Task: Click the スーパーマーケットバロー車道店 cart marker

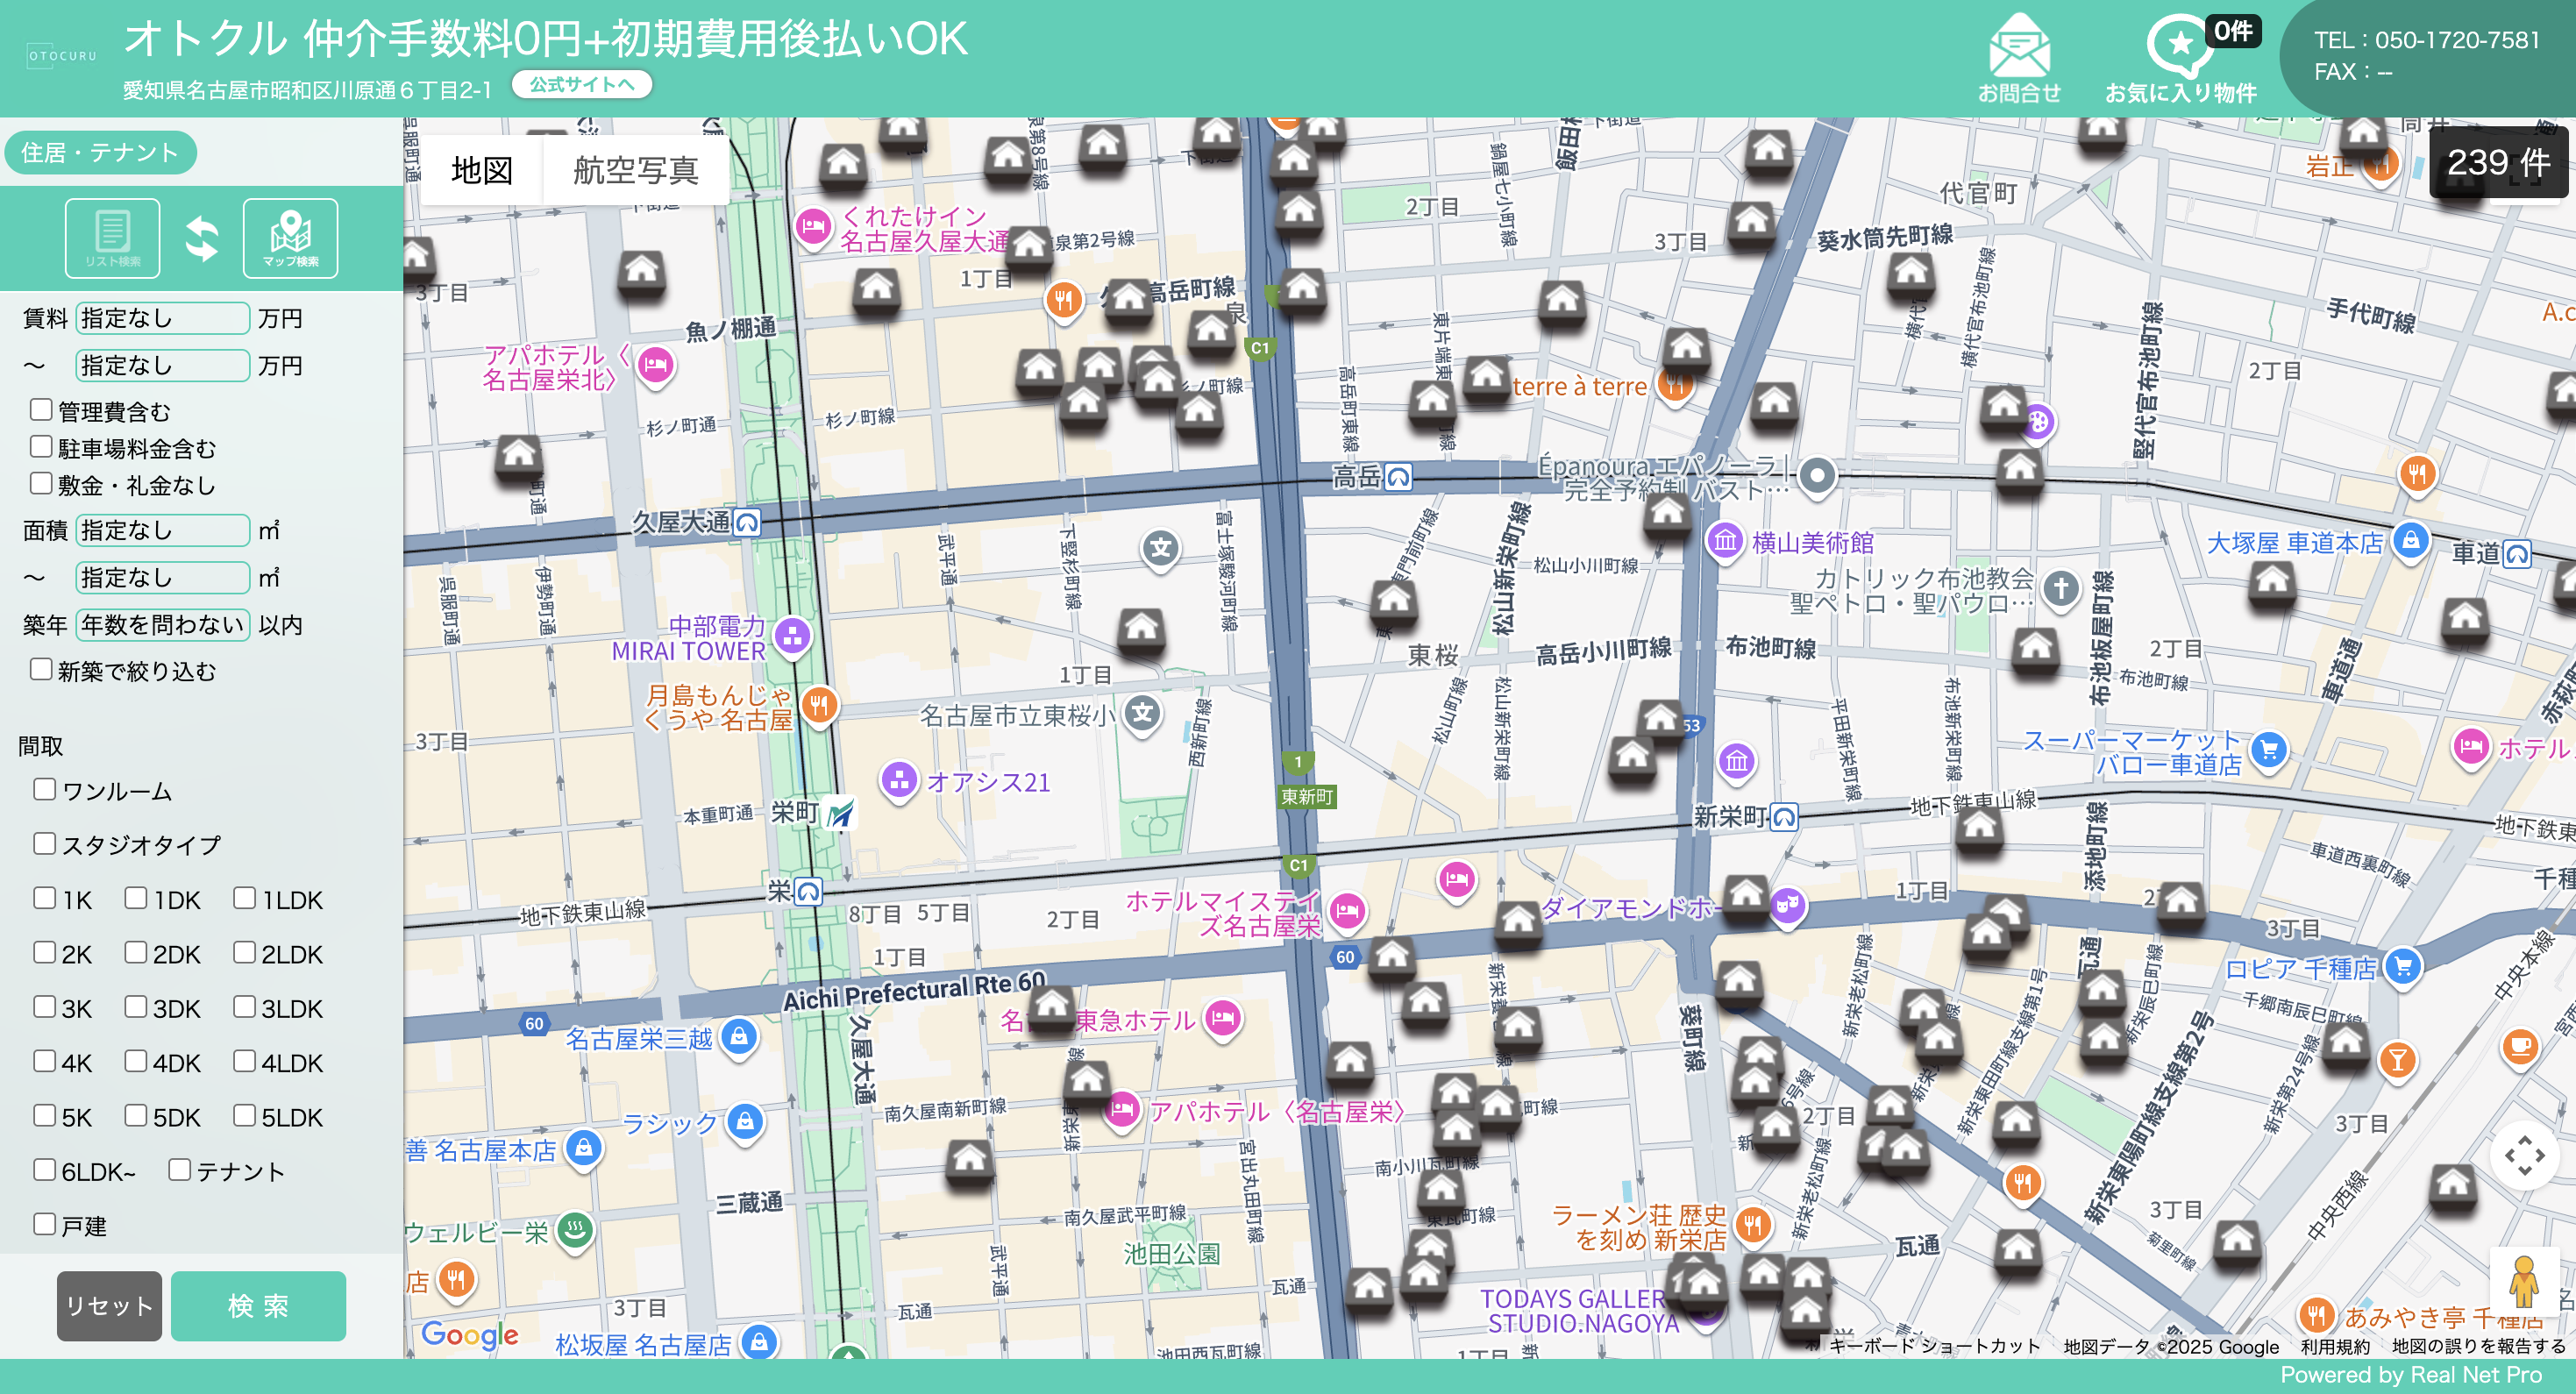Action: tap(2269, 750)
